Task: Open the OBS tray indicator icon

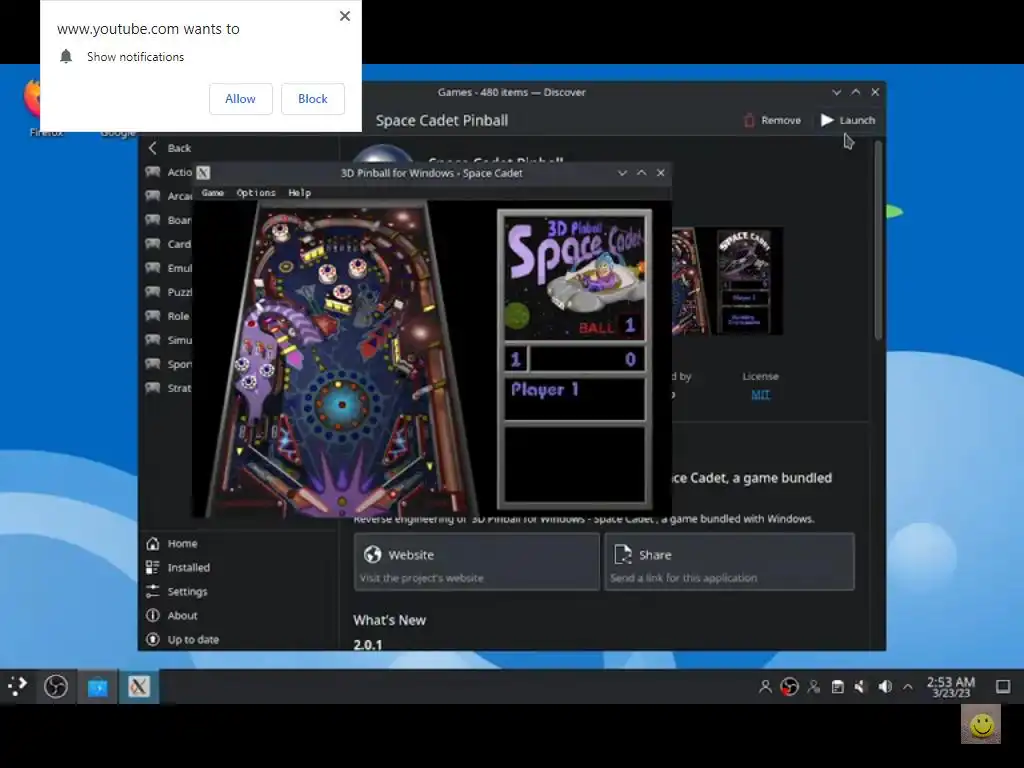Action: click(x=790, y=686)
